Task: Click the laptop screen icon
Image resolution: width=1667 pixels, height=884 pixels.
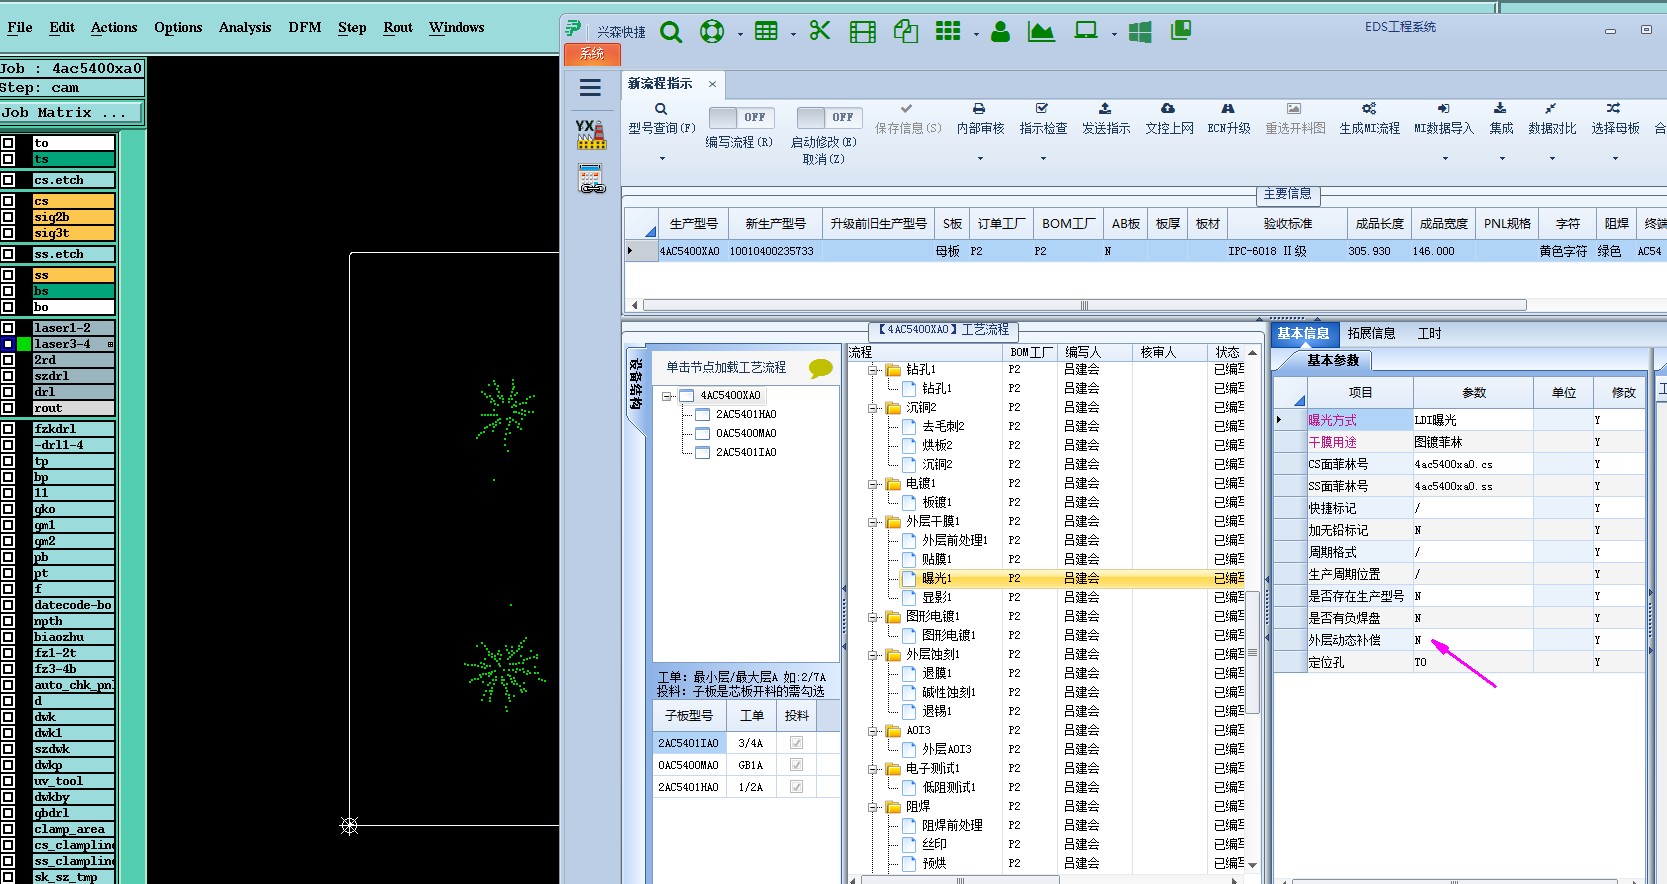Action: (x=1086, y=31)
